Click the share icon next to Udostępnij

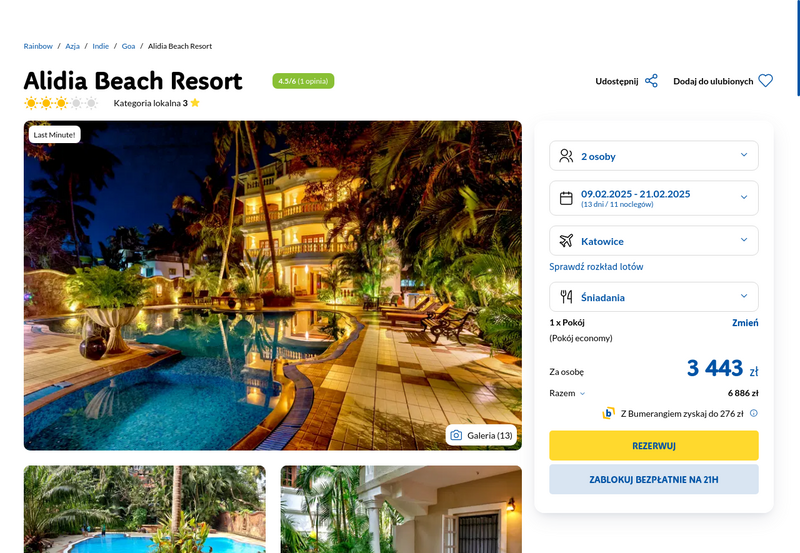(x=651, y=81)
